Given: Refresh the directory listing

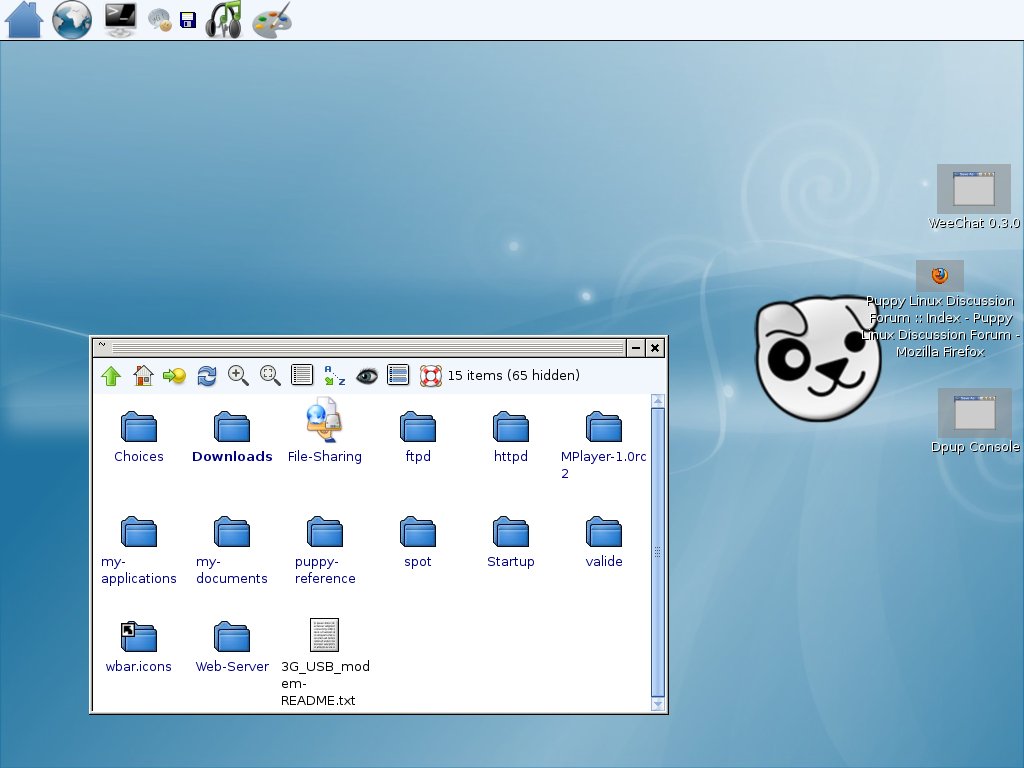Looking at the screenshot, I should pyautogui.click(x=206, y=376).
